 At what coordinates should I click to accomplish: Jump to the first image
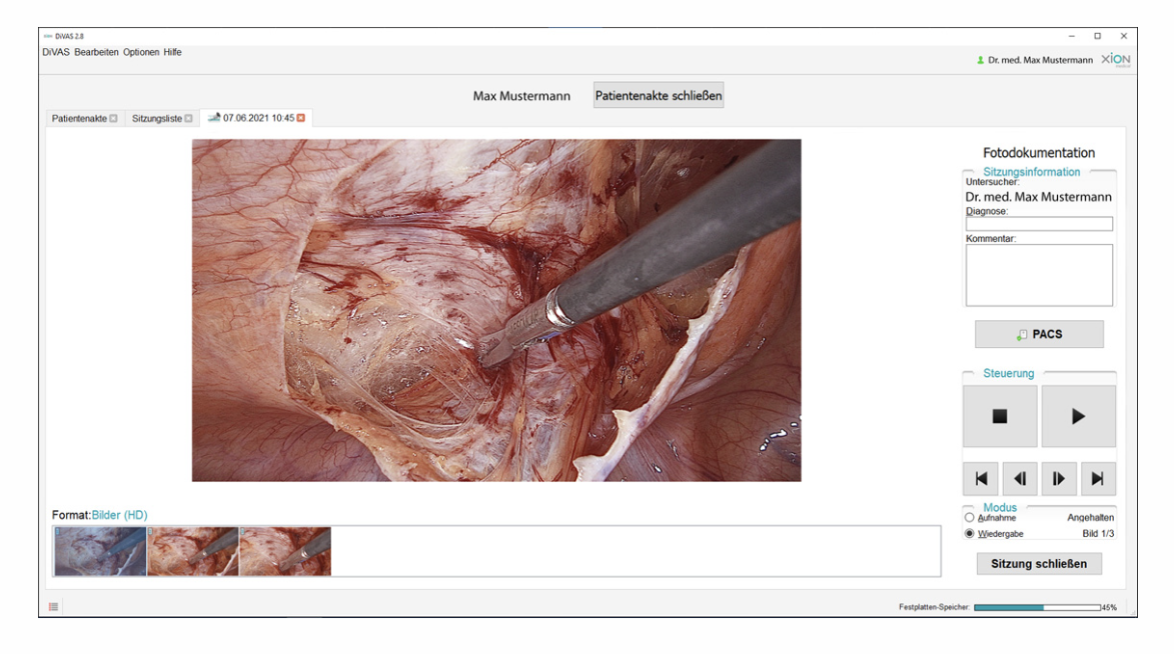tap(981, 479)
